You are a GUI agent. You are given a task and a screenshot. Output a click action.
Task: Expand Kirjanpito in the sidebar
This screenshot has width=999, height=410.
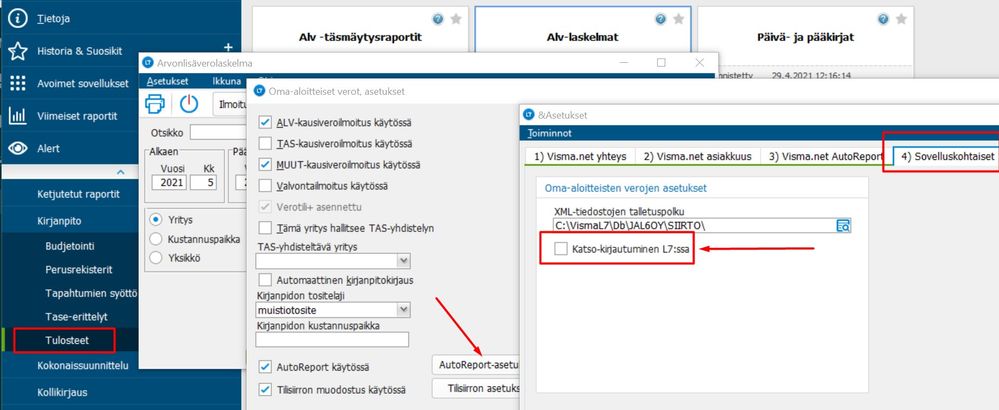click(59, 221)
